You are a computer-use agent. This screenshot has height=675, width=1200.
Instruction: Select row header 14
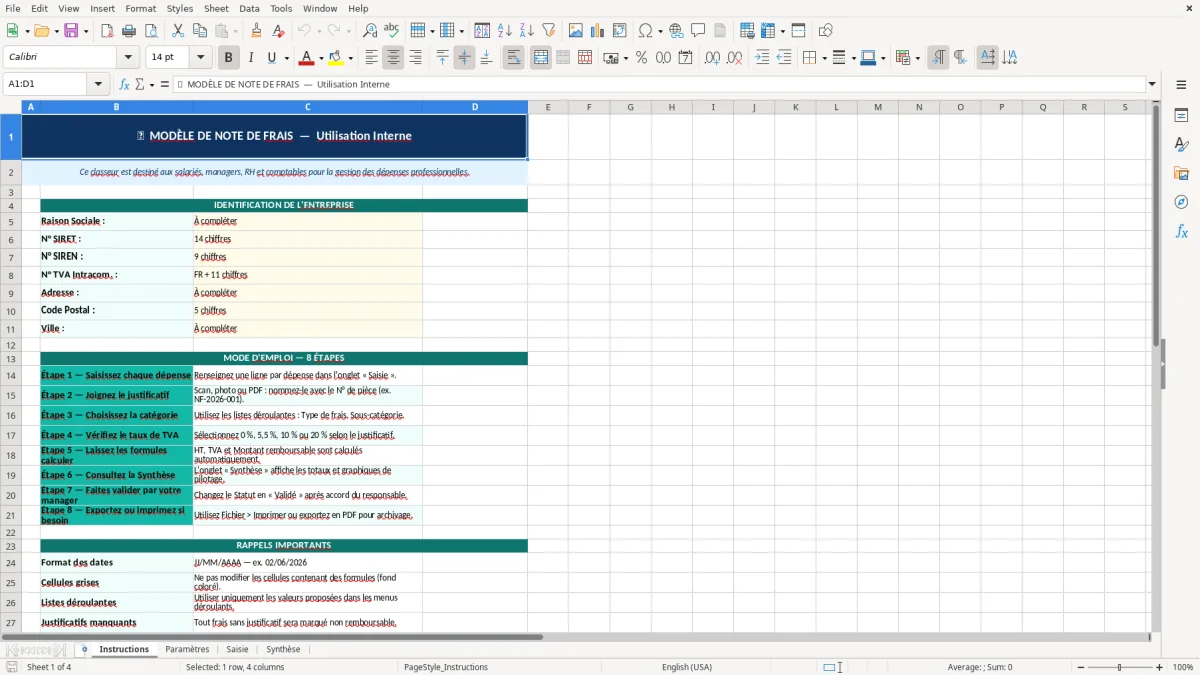[x=11, y=376]
